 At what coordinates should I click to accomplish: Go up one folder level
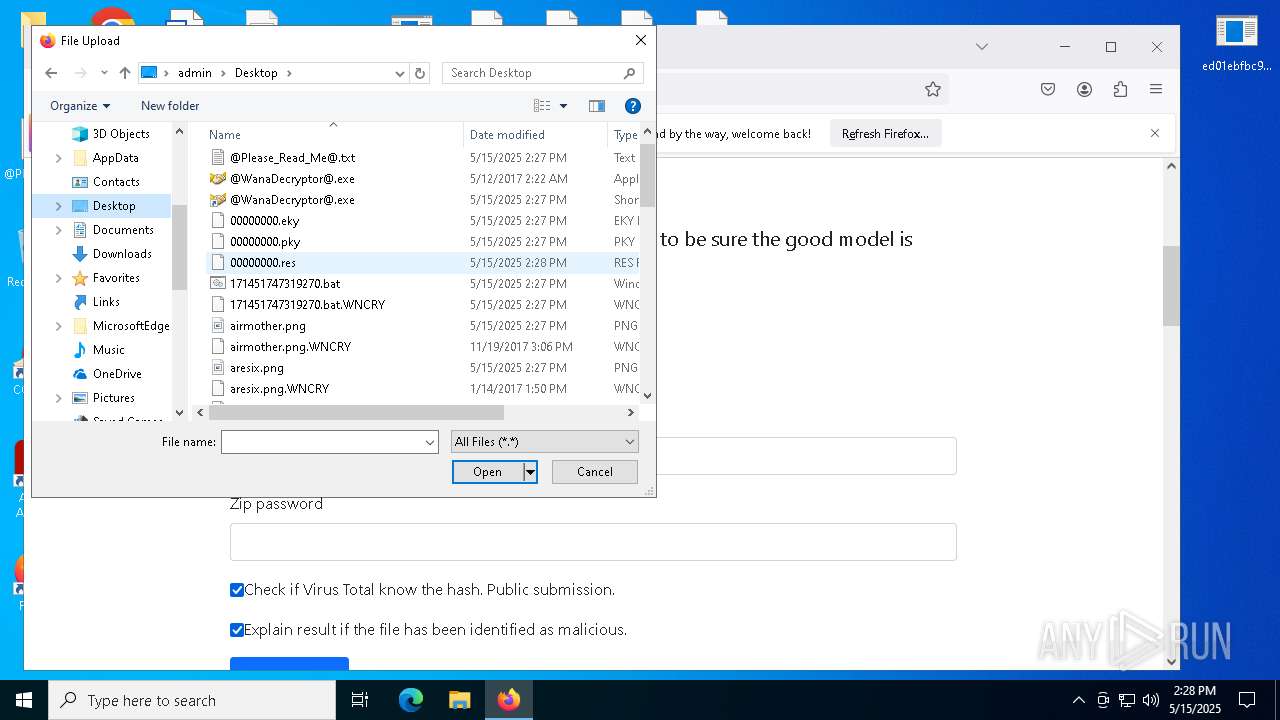tap(125, 73)
